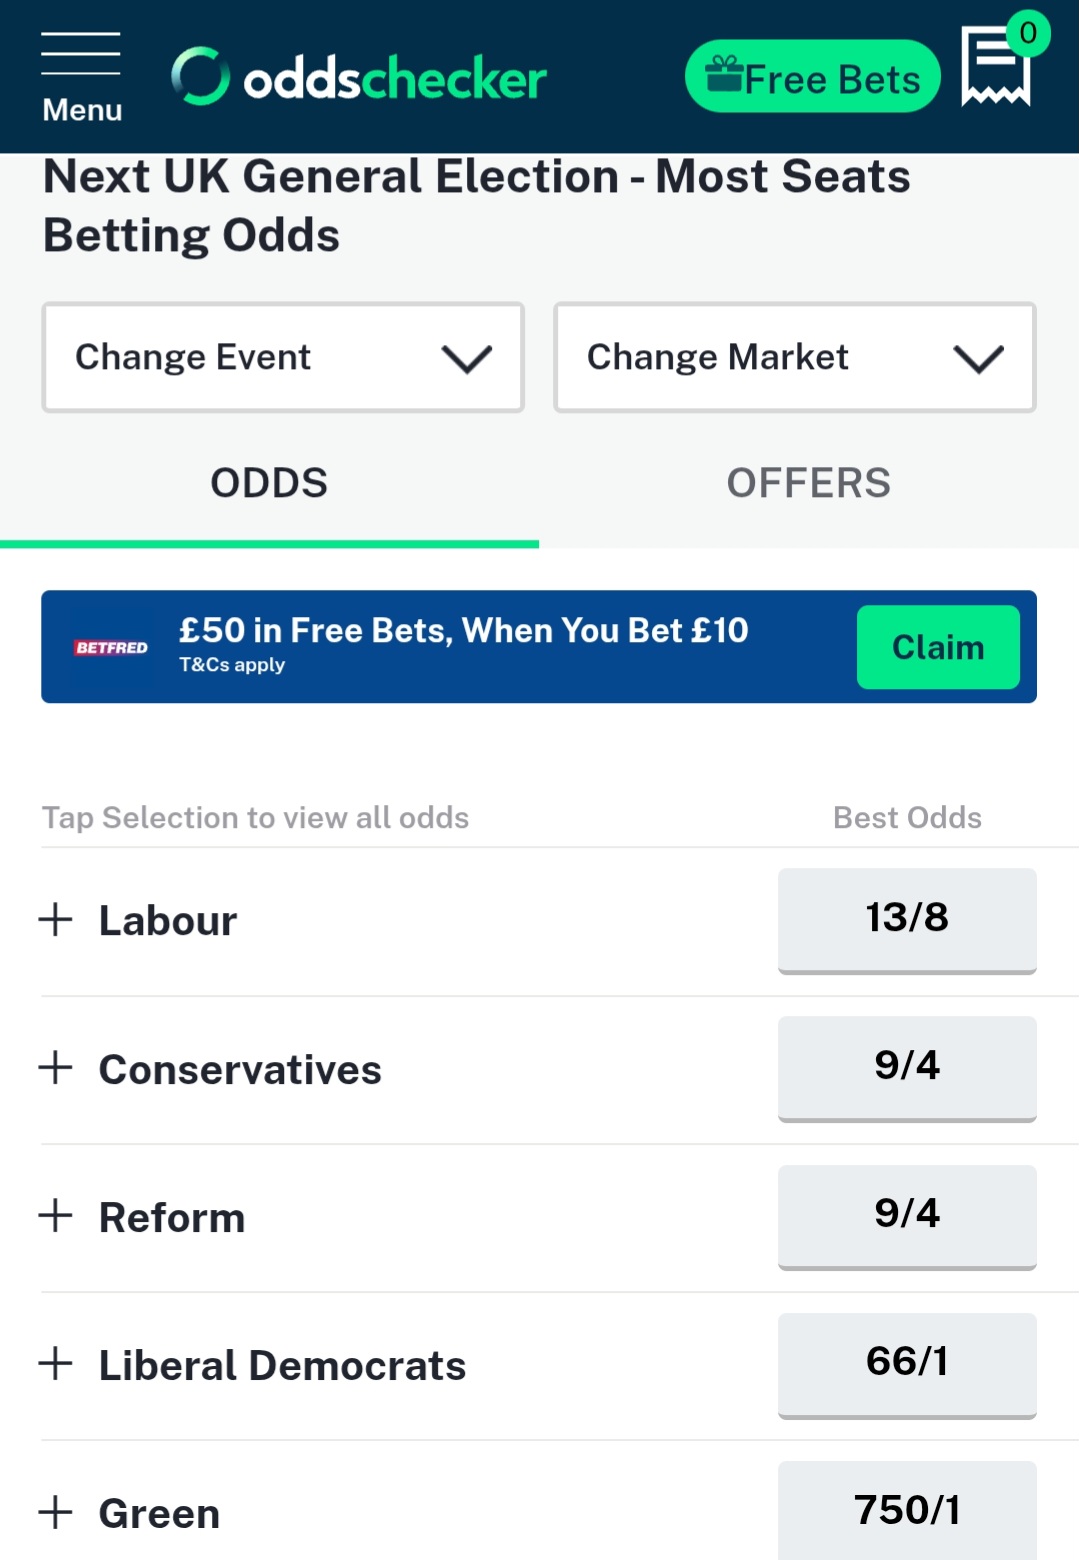Tap the Reform party name
1079x1560 pixels.
[172, 1217]
